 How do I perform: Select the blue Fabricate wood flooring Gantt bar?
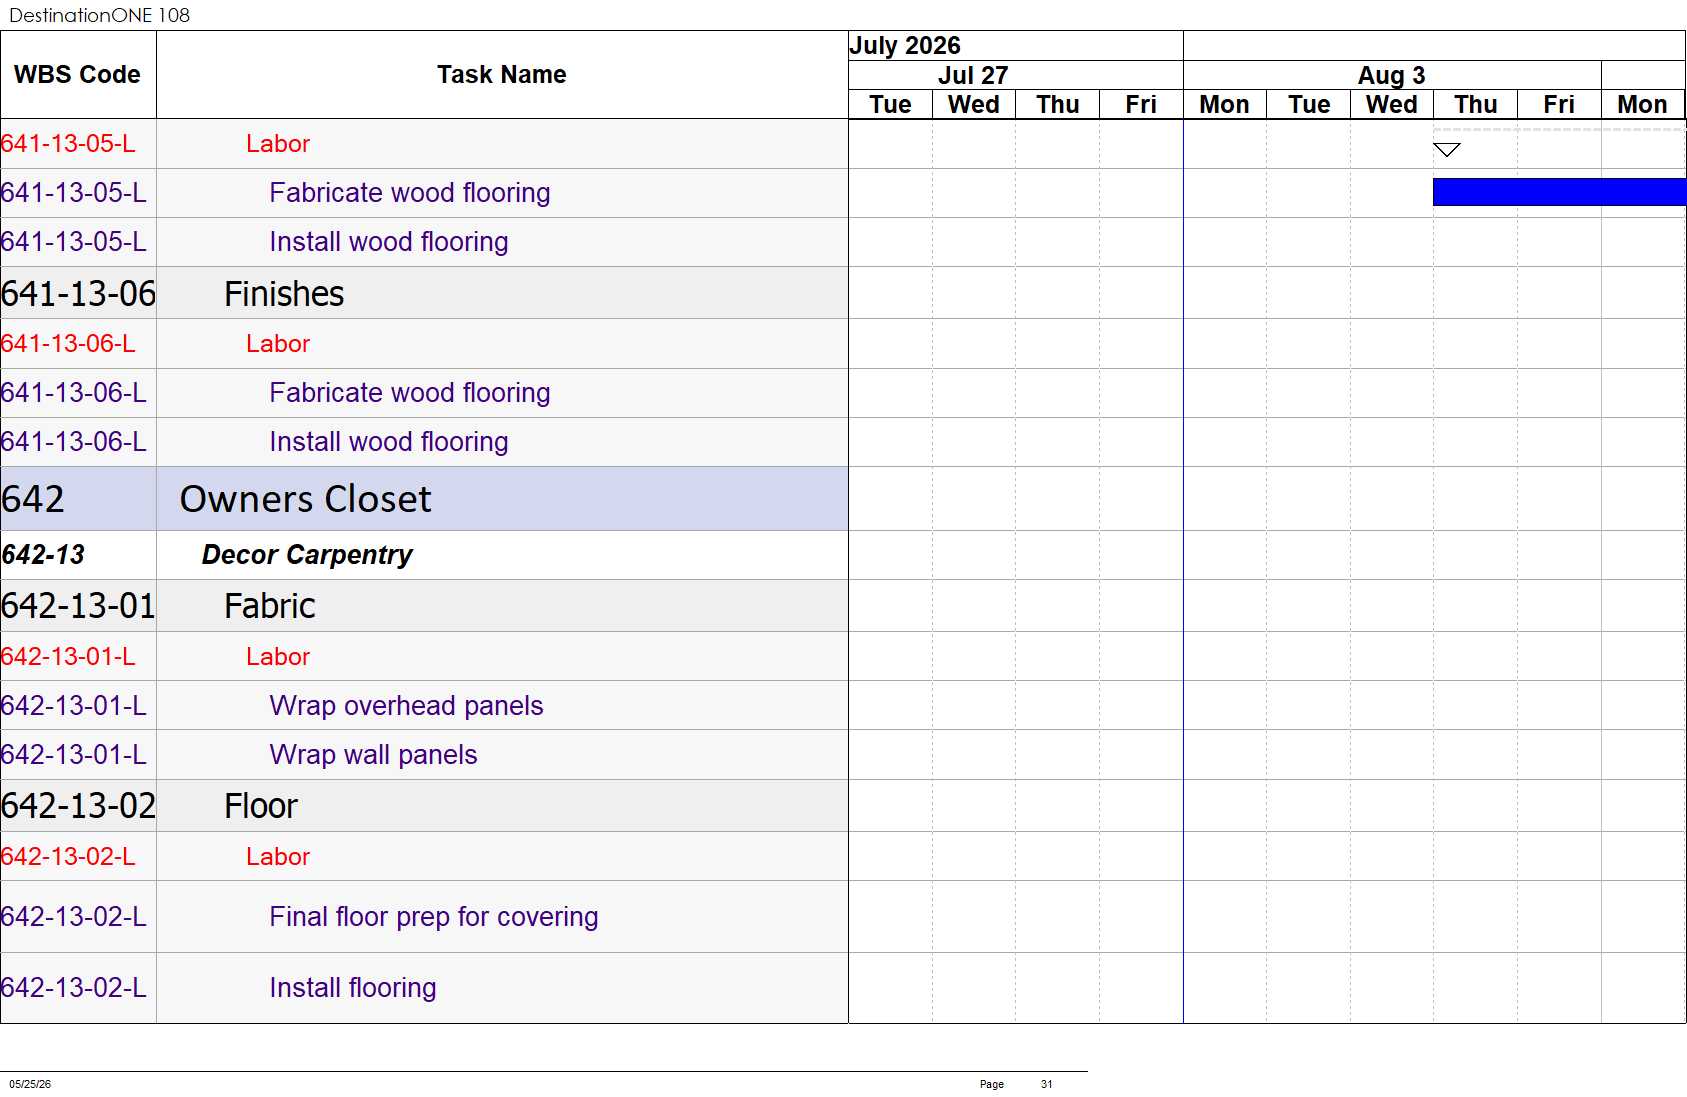tap(1559, 192)
